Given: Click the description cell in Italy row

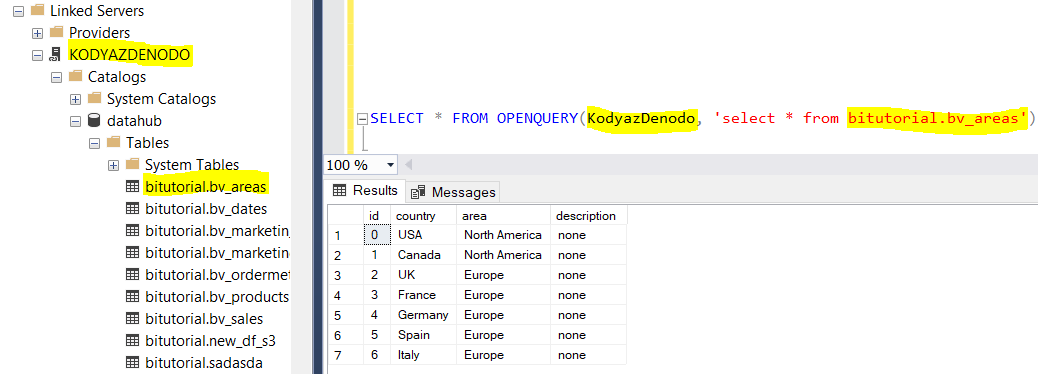Looking at the screenshot, I should (589, 355).
